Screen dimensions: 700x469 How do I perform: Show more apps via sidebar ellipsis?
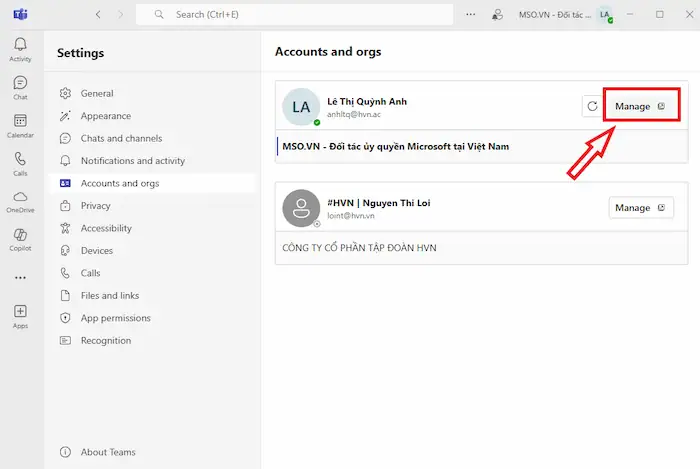(20, 277)
